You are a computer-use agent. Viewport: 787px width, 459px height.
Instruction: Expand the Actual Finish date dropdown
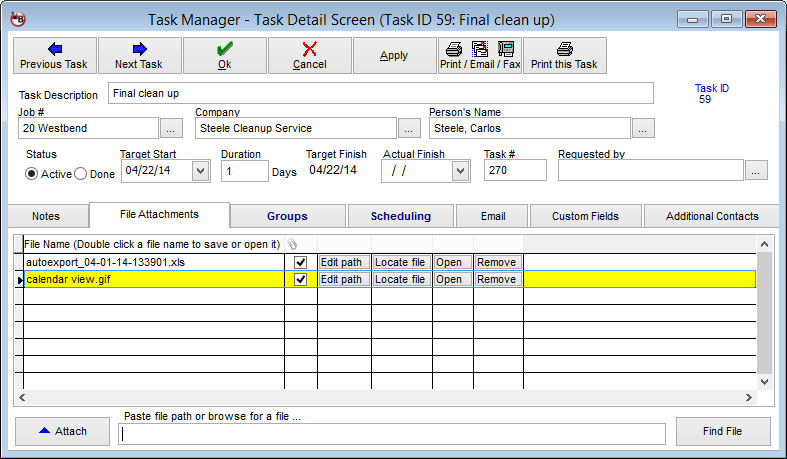tap(460, 171)
